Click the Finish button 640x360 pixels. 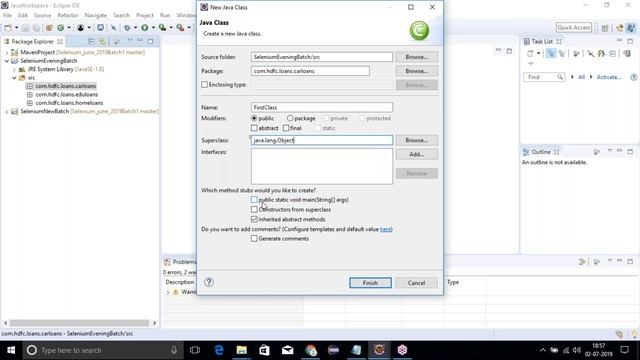tap(370, 283)
